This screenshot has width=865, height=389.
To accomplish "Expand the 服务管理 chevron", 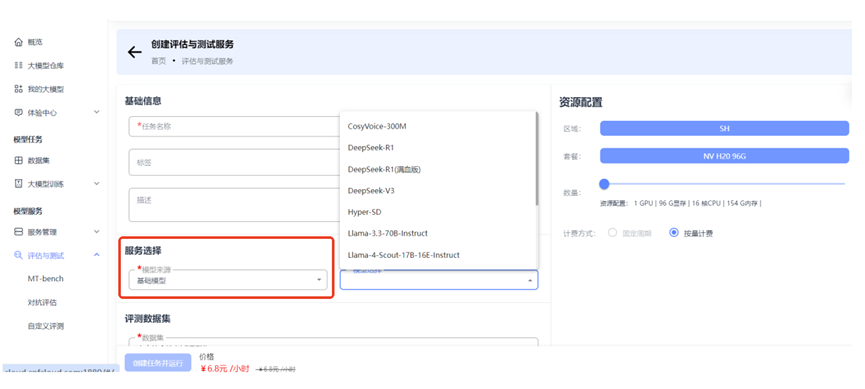I will 97,232.
